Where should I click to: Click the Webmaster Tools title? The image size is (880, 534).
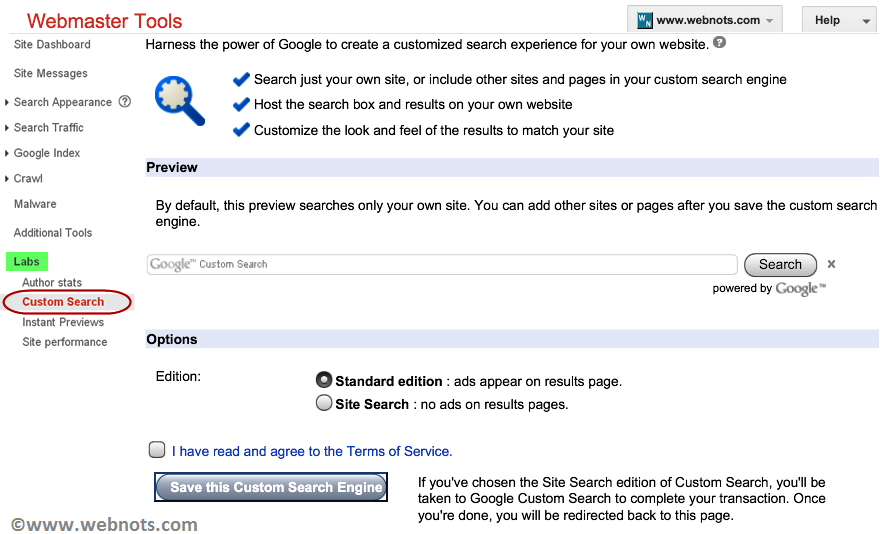pyautogui.click(x=104, y=21)
